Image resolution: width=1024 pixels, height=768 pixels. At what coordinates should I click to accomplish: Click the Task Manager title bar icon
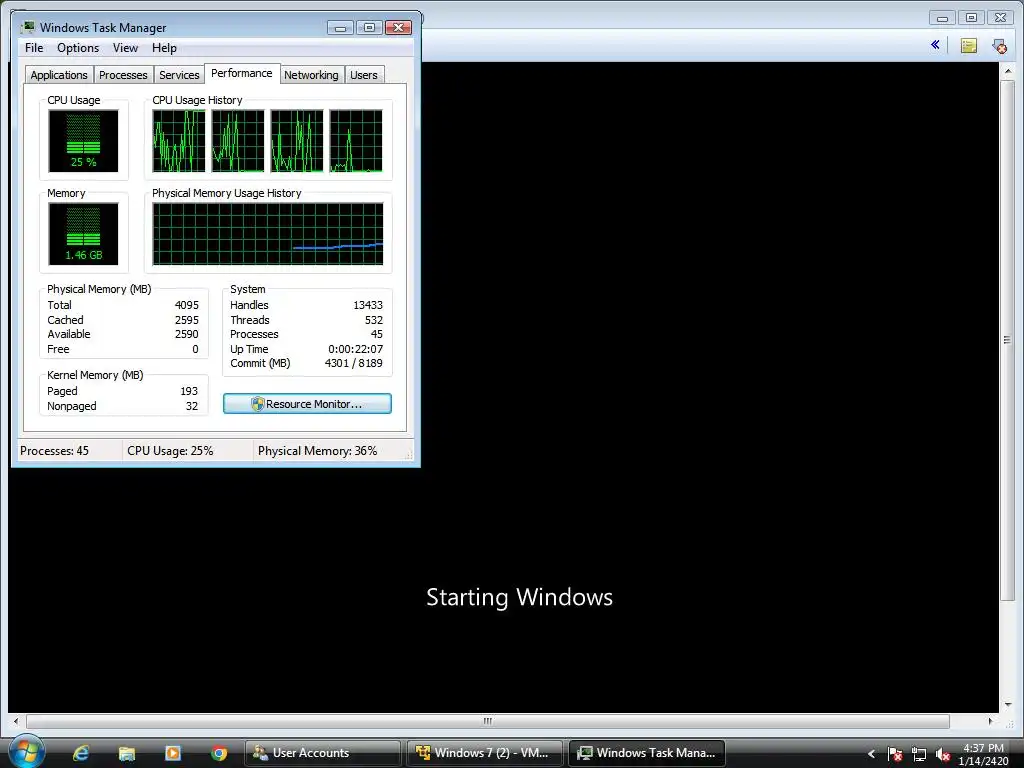(27, 27)
